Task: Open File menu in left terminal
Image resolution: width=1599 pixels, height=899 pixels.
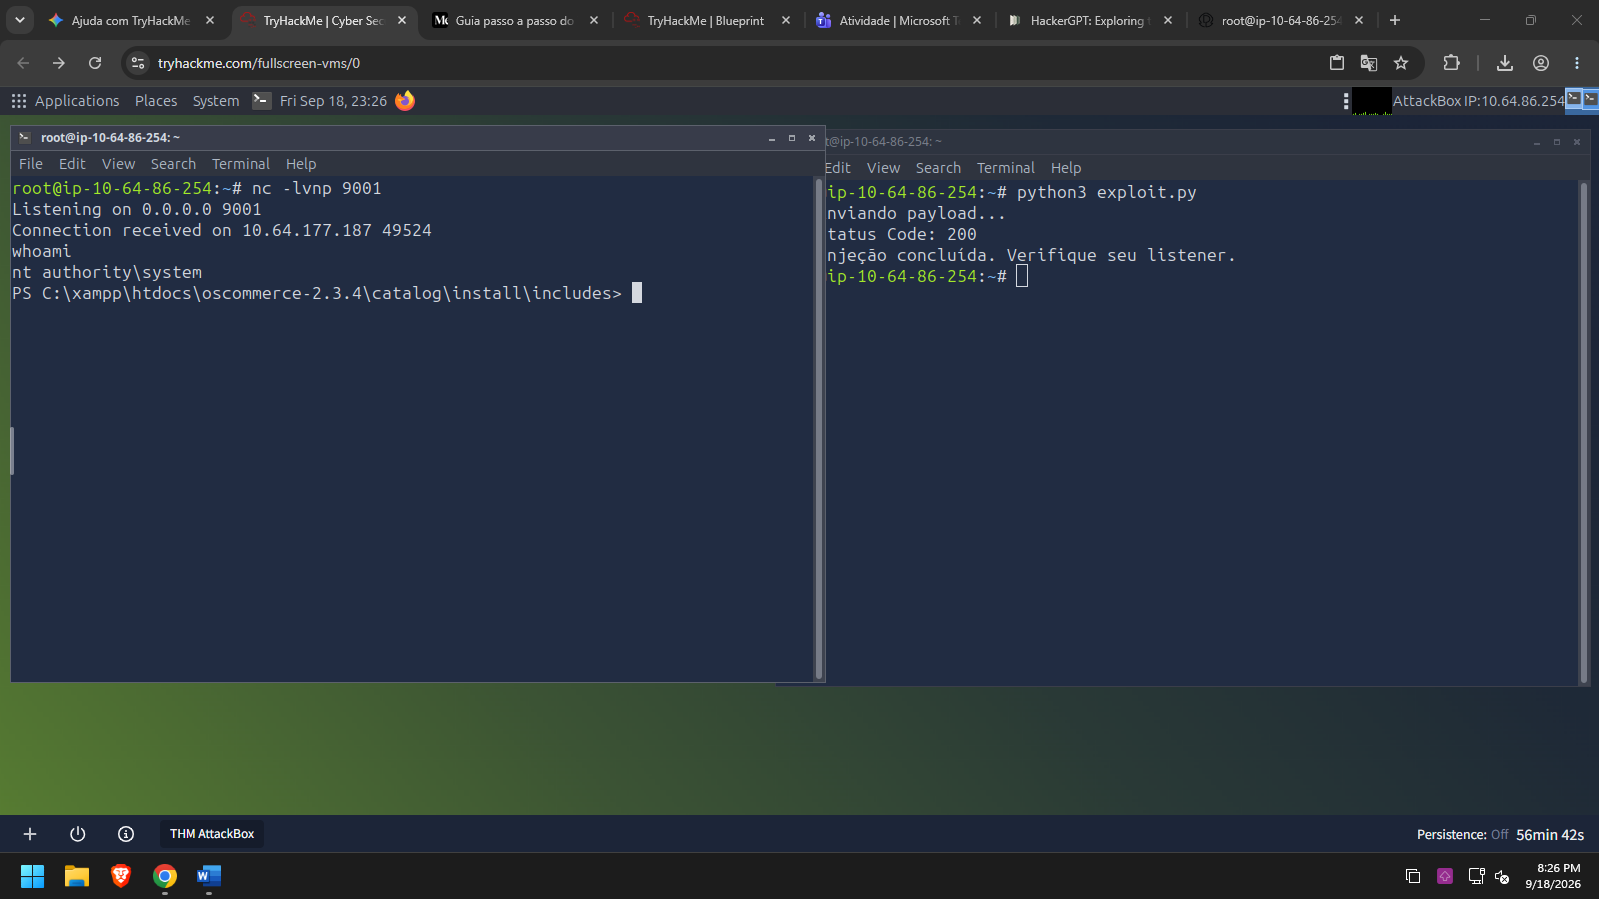Action: (31, 164)
